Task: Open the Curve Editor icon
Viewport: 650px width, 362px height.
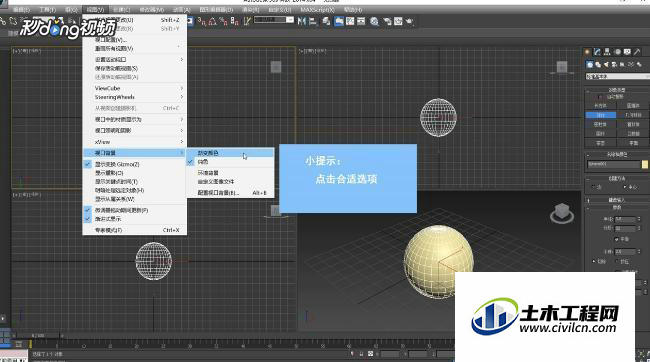Action: click(350, 21)
